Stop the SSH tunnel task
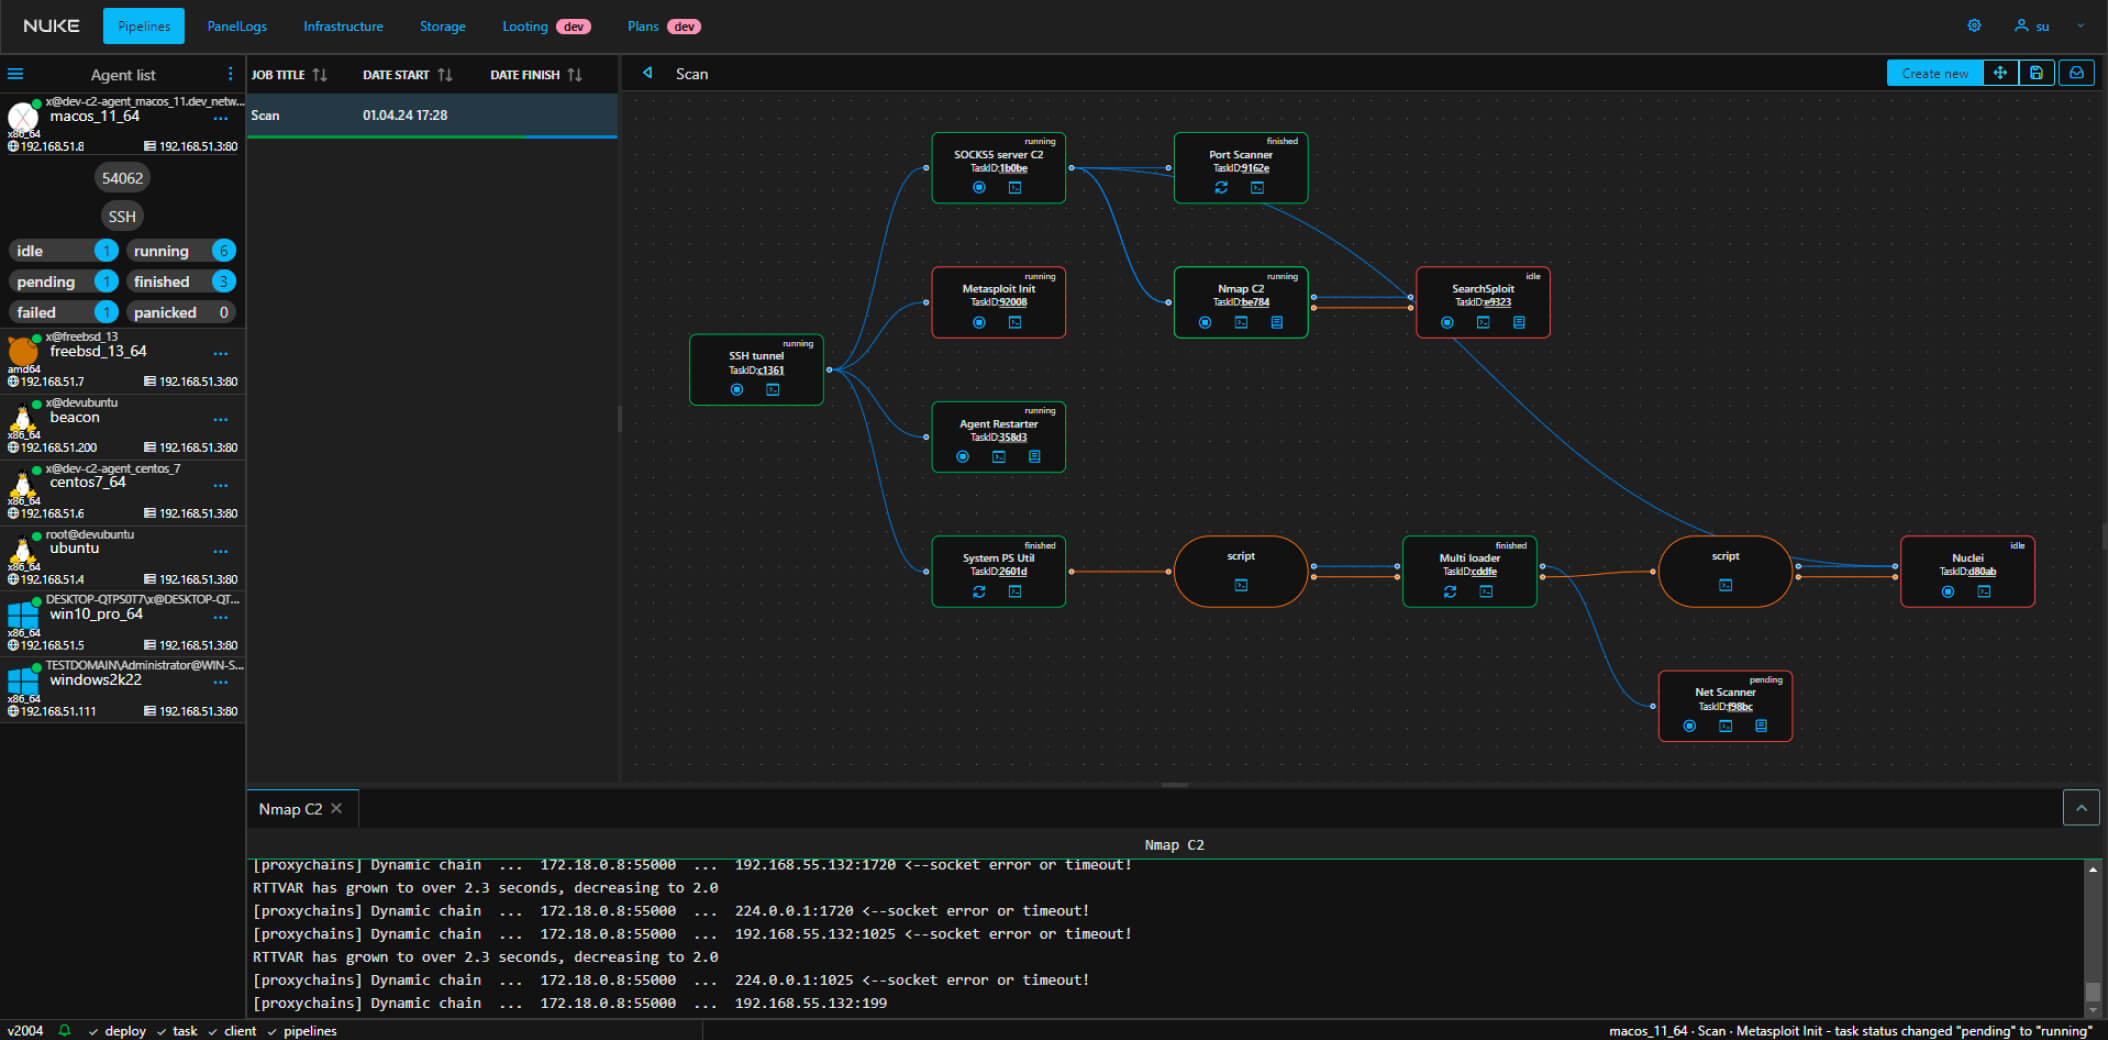This screenshot has height=1040, width=2108. click(x=737, y=390)
